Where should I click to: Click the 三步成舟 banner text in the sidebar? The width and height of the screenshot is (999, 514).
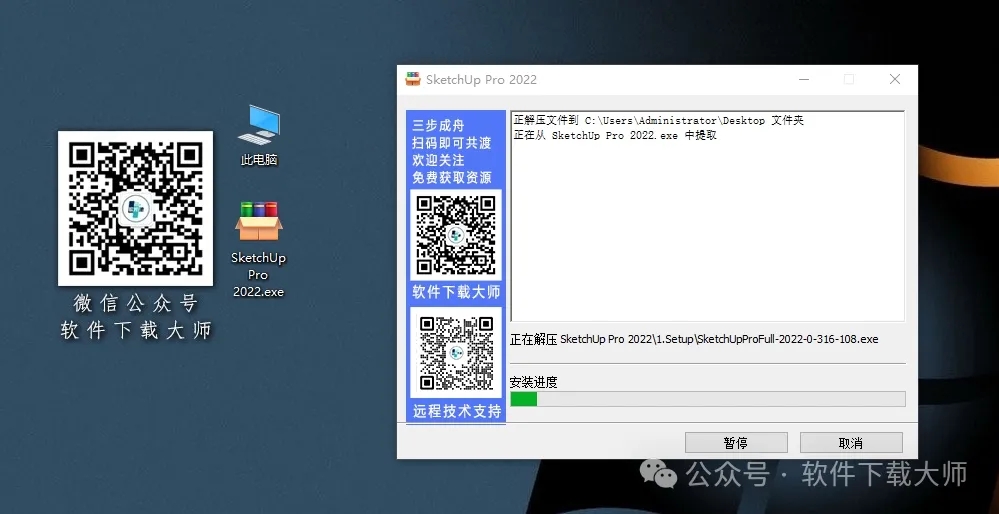pos(438,126)
